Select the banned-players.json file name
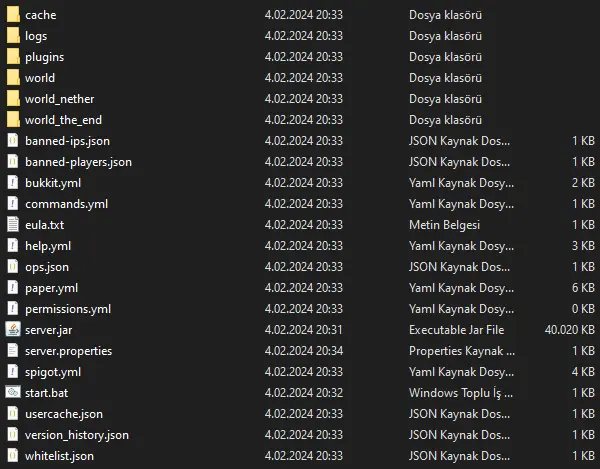600x469 pixels. click(78, 162)
